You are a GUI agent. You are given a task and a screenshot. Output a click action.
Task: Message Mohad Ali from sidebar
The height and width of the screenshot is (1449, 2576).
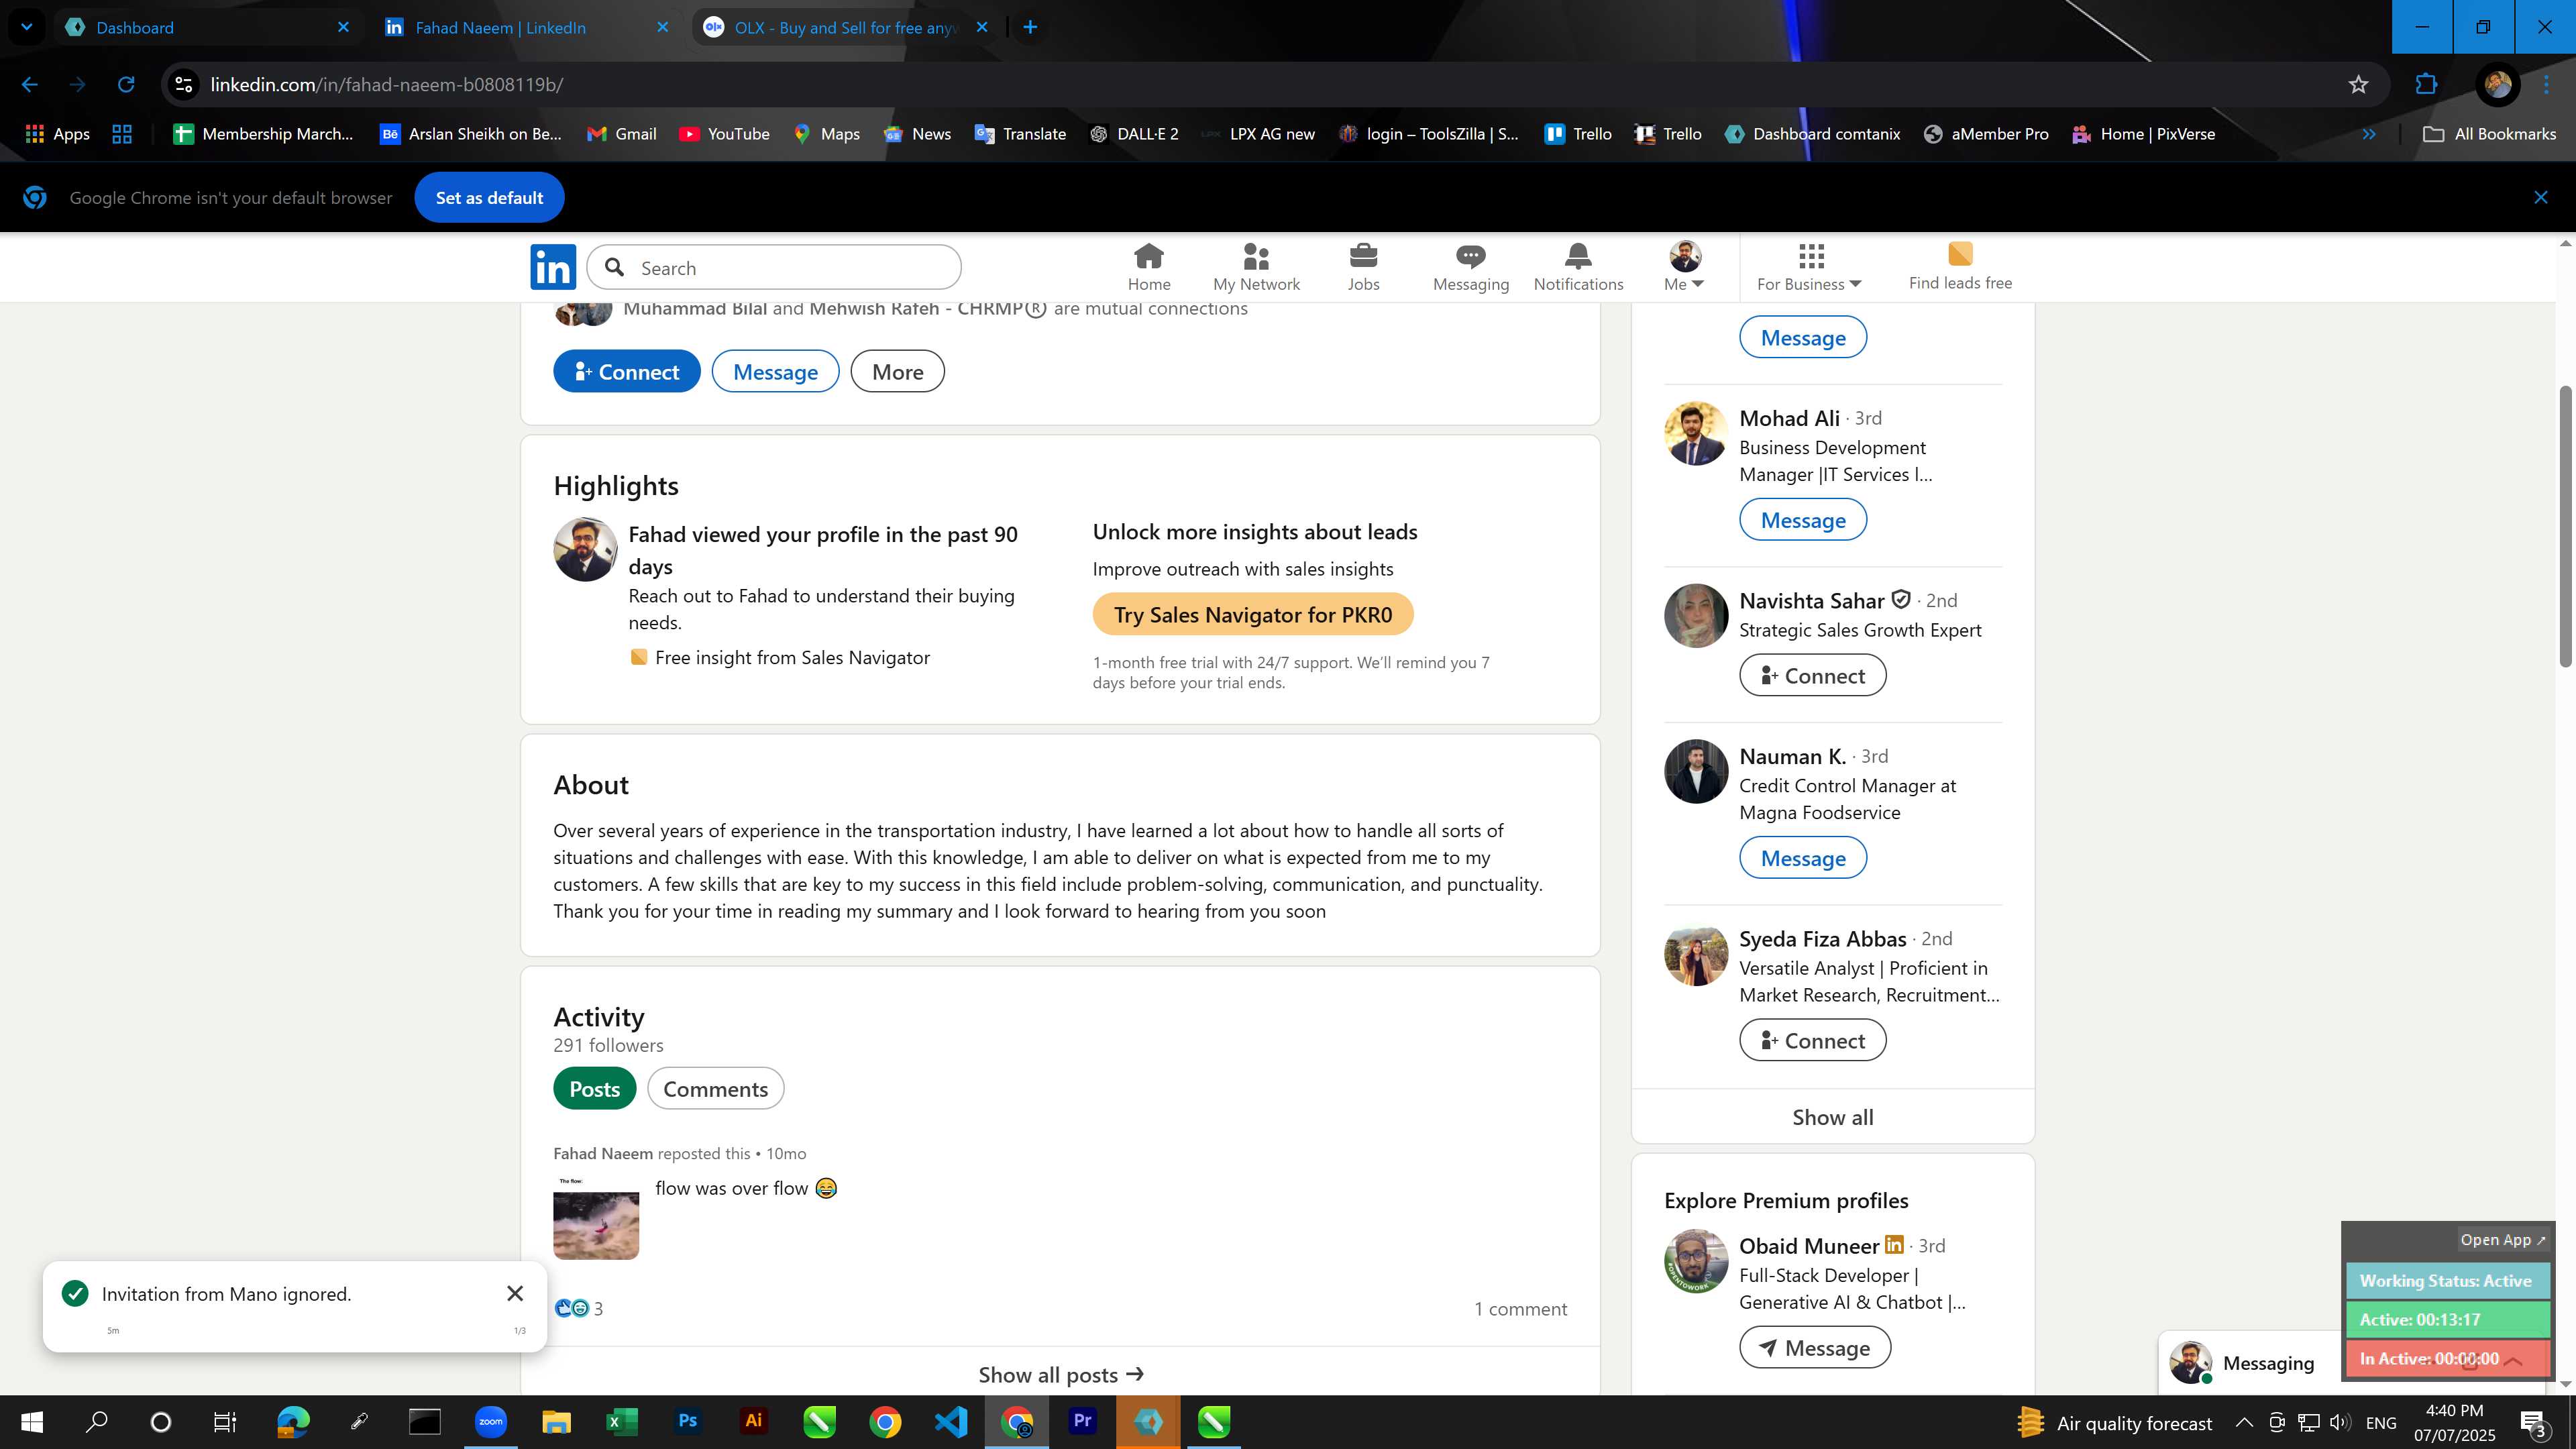[x=1802, y=520]
